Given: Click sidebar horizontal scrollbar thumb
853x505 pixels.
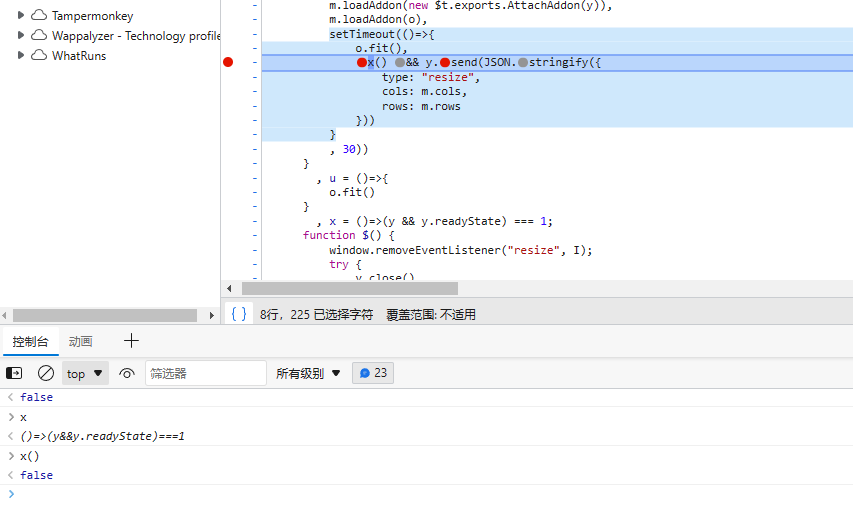Looking at the screenshot, I should [105, 315].
